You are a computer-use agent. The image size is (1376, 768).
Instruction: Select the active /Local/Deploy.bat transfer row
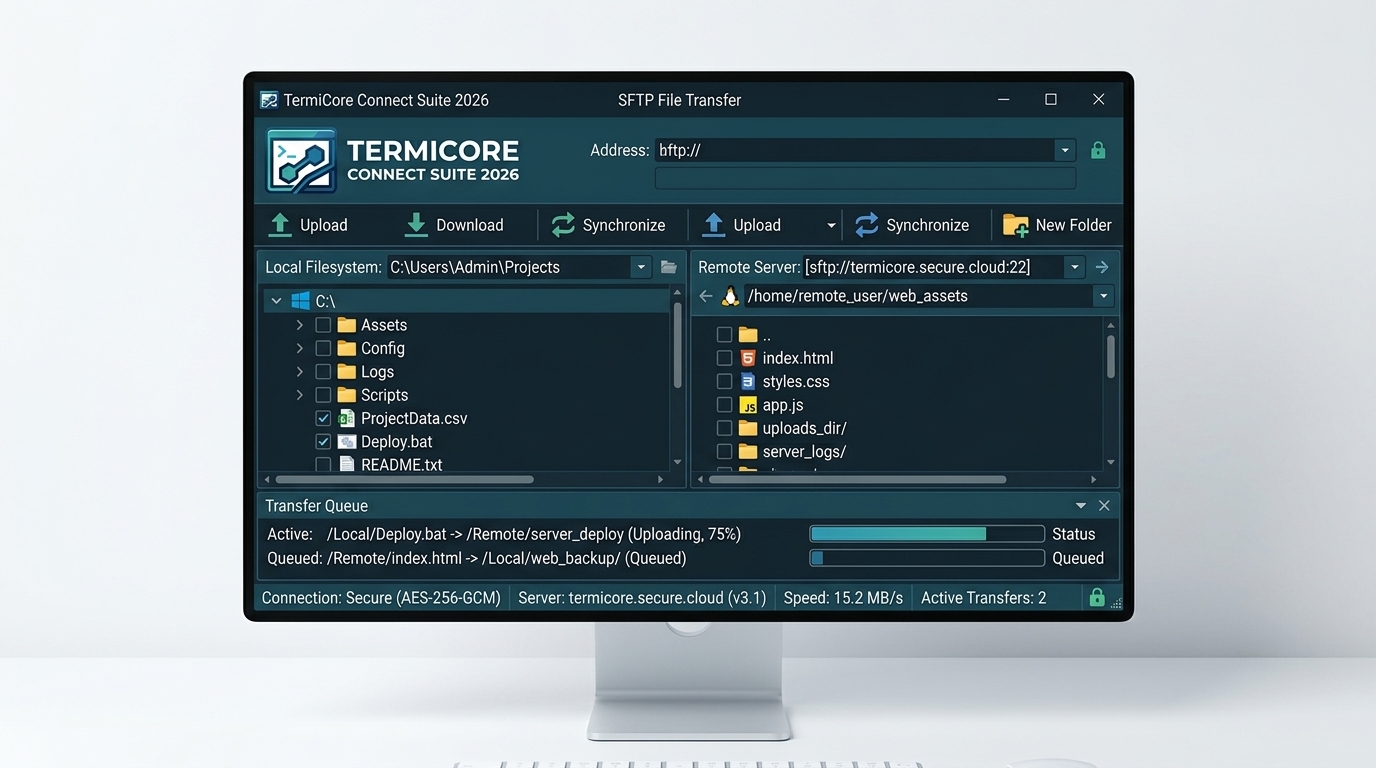(686, 534)
